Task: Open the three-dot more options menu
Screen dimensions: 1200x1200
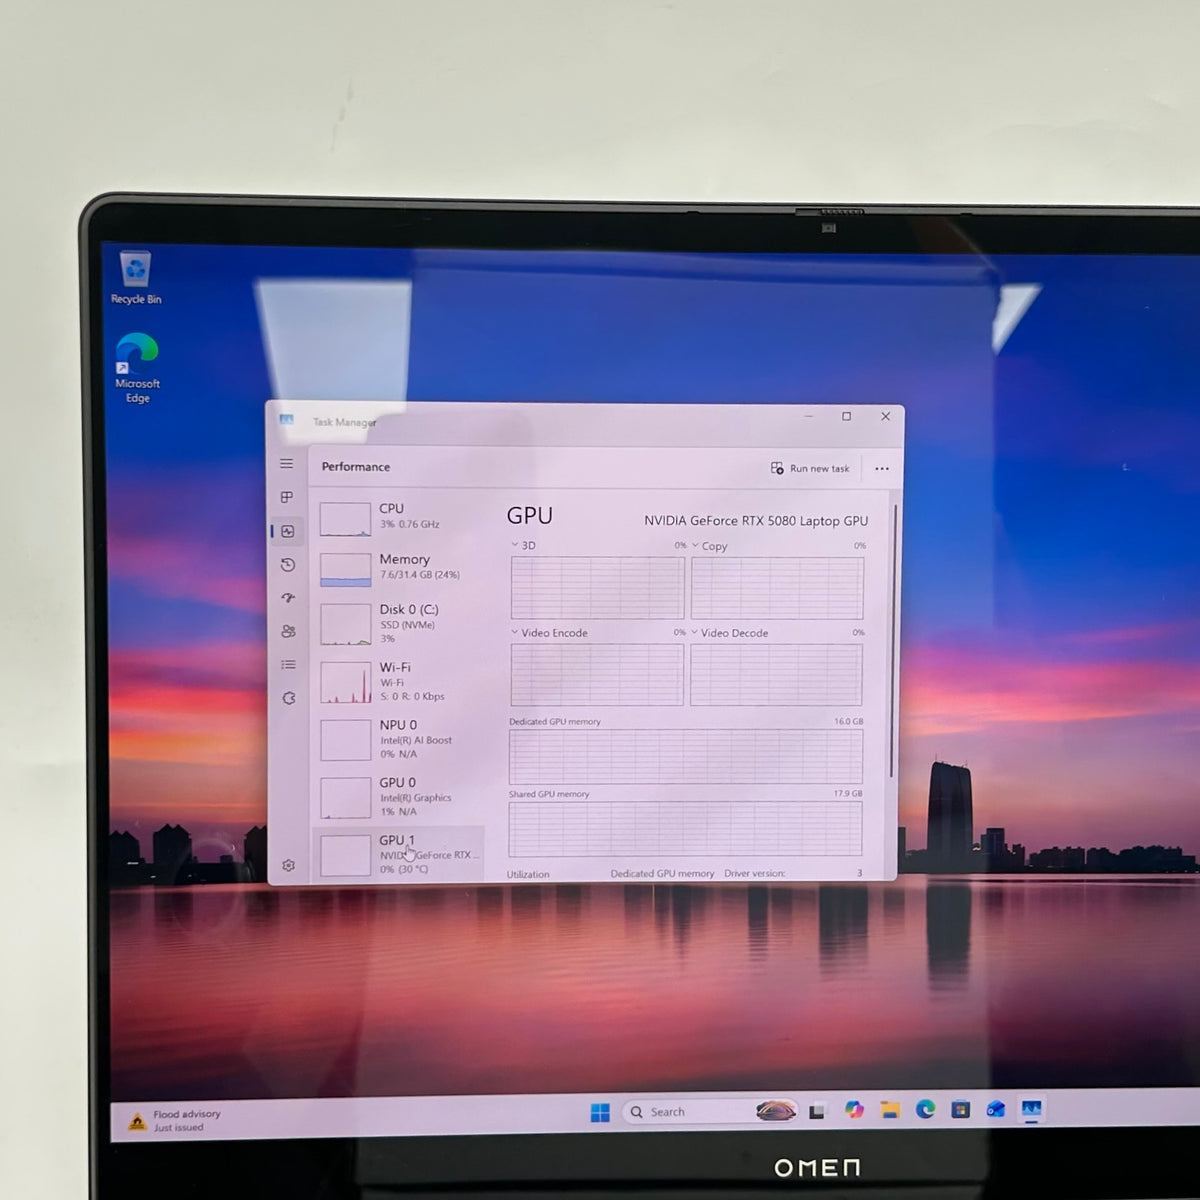Action: coord(882,468)
